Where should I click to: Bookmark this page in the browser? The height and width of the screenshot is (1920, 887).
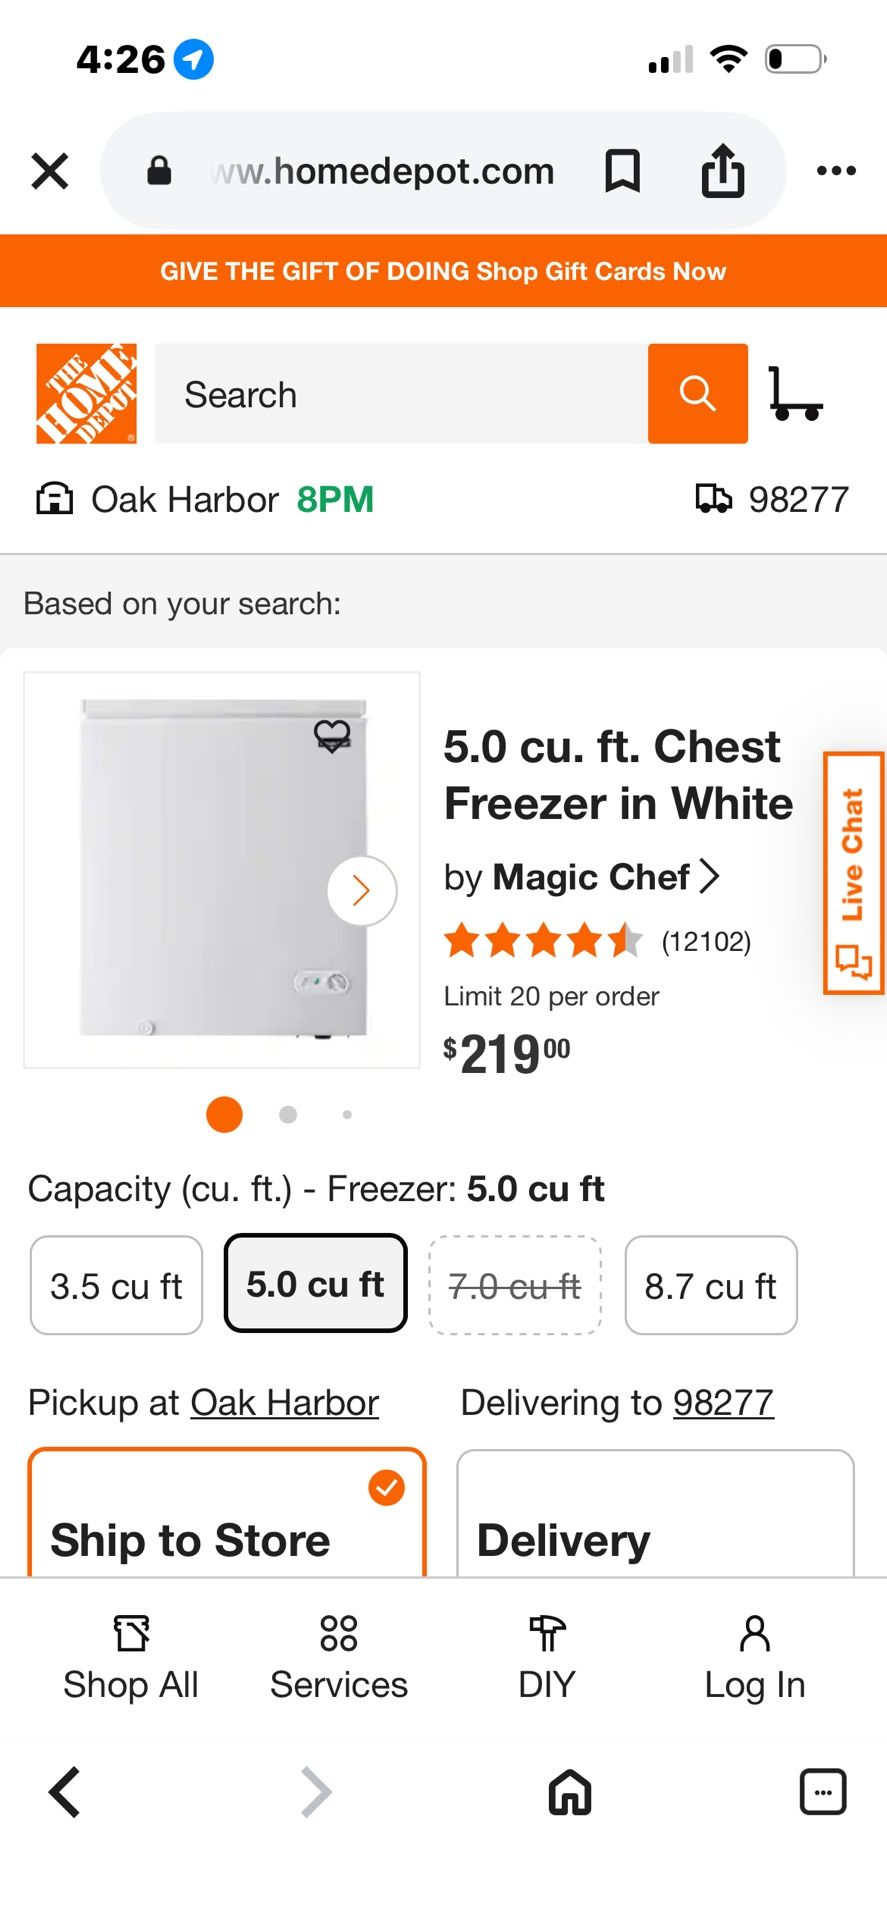[x=622, y=172]
